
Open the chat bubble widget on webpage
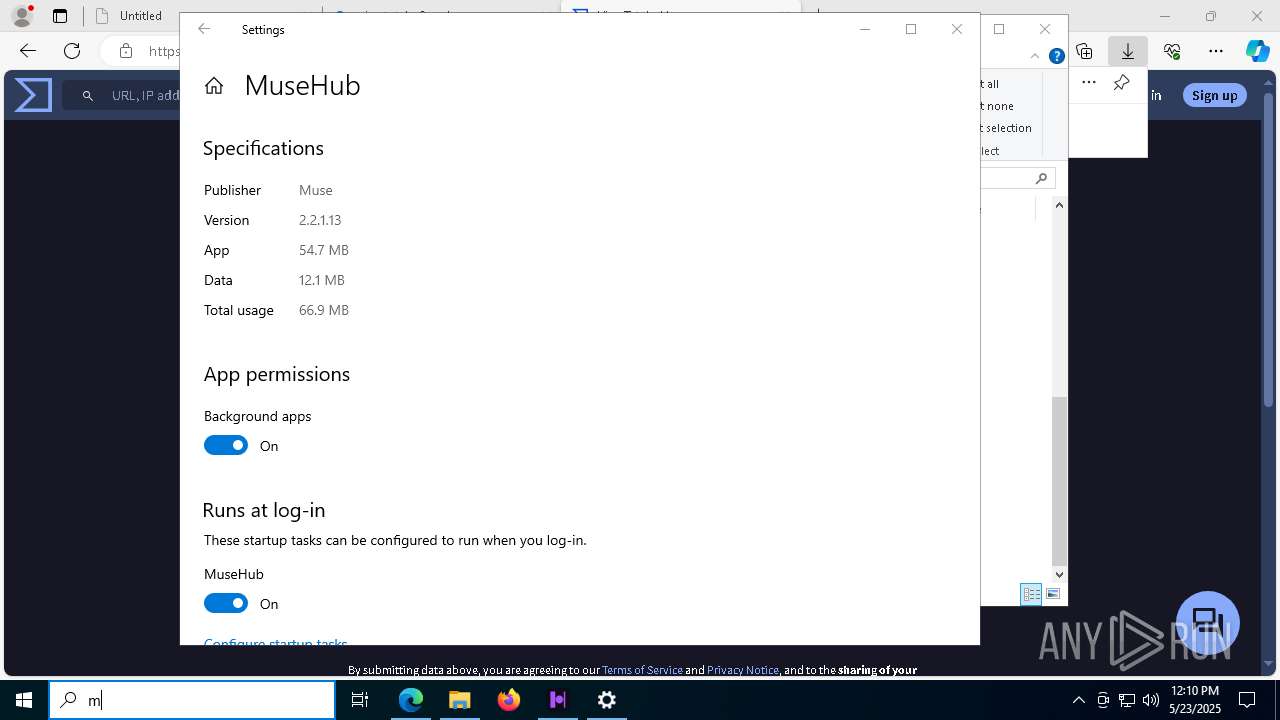pos(1208,623)
